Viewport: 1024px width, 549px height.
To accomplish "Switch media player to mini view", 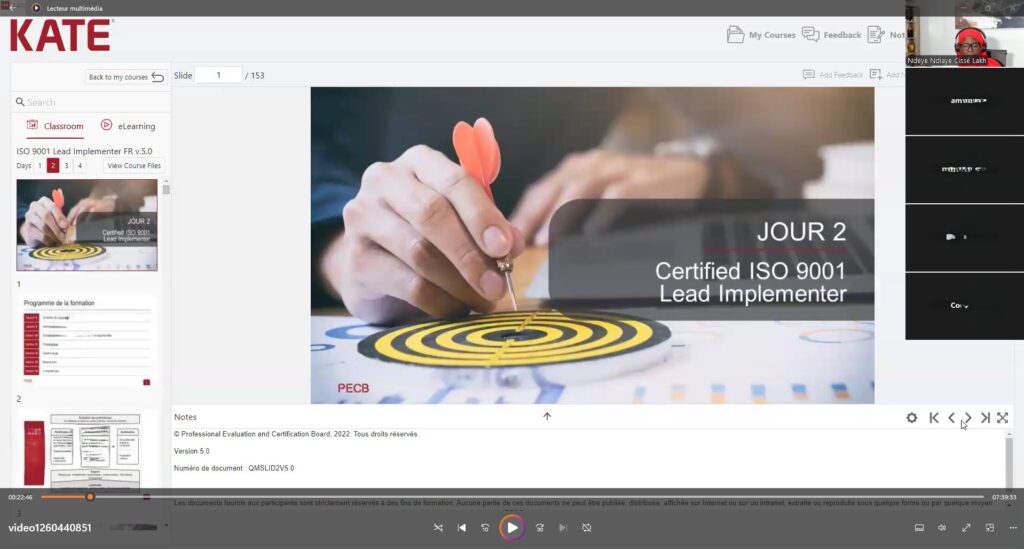I will [x=989, y=527].
